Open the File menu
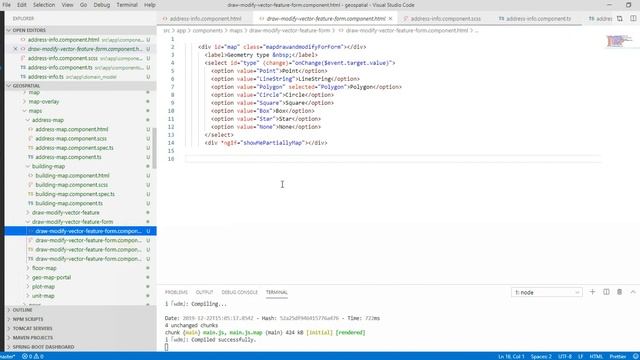640x360 pixels. point(7,5)
